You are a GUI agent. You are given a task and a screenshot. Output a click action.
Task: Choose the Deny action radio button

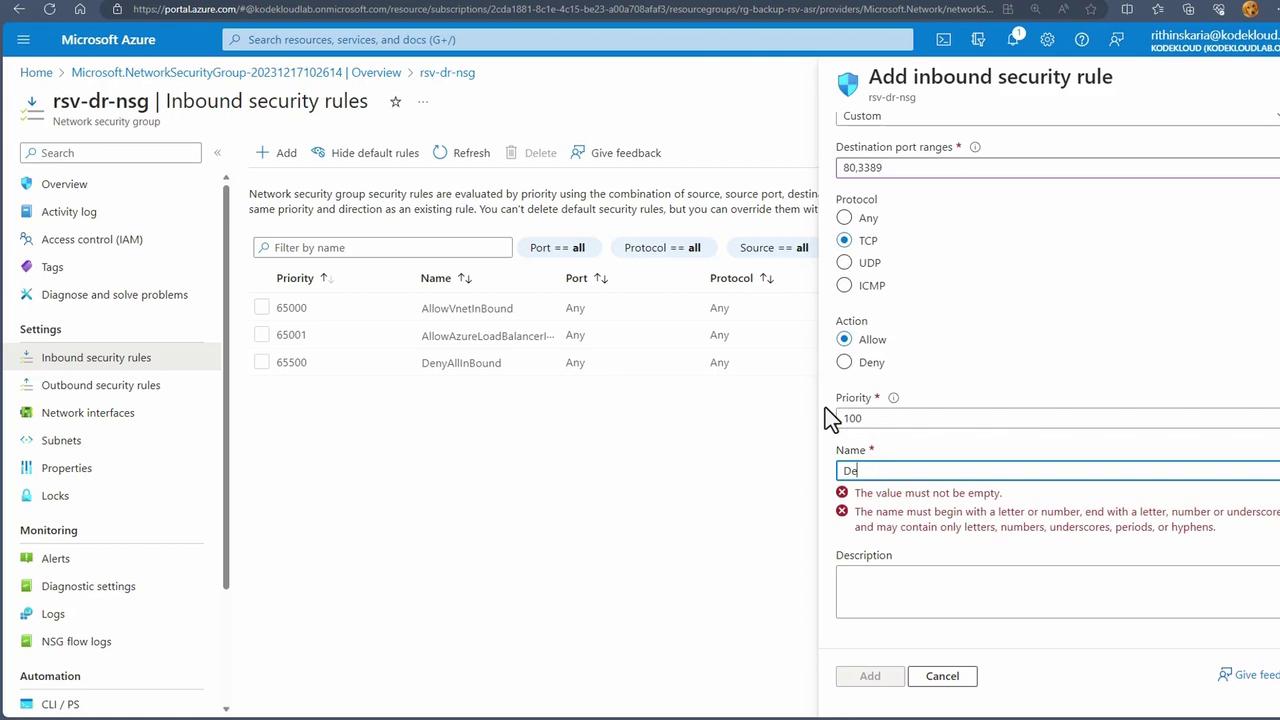(x=845, y=362)
